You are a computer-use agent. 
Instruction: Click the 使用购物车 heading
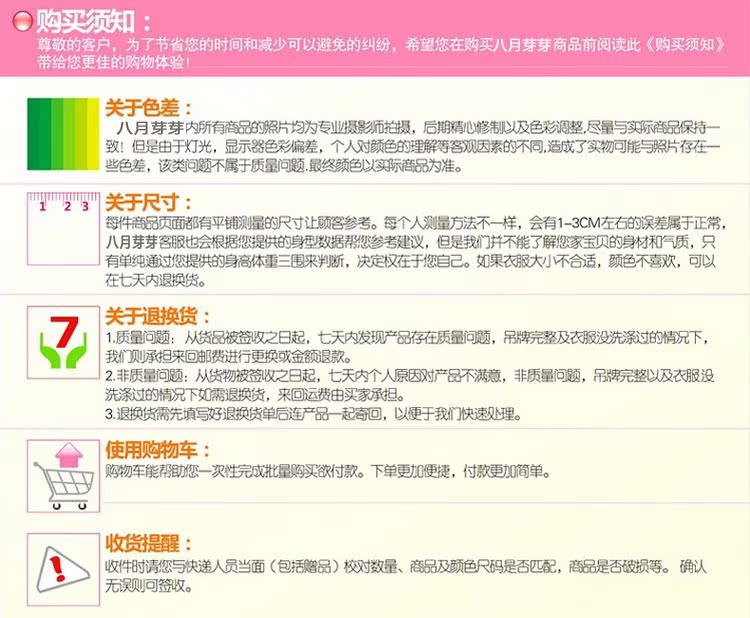click(158, 450)
